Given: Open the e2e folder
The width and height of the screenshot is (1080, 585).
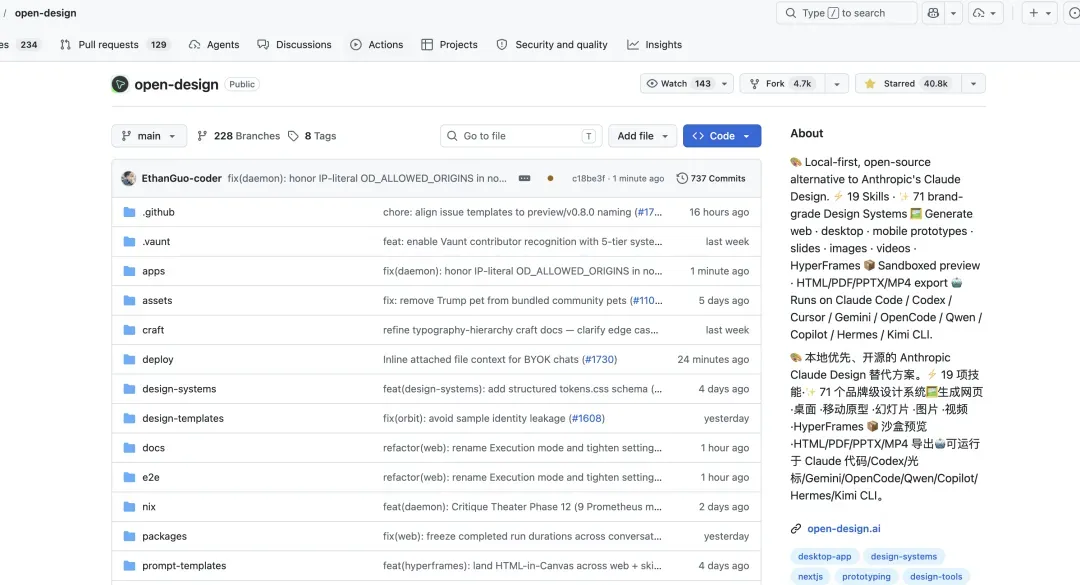Looking at the screenshot, I should pos(151,477).
